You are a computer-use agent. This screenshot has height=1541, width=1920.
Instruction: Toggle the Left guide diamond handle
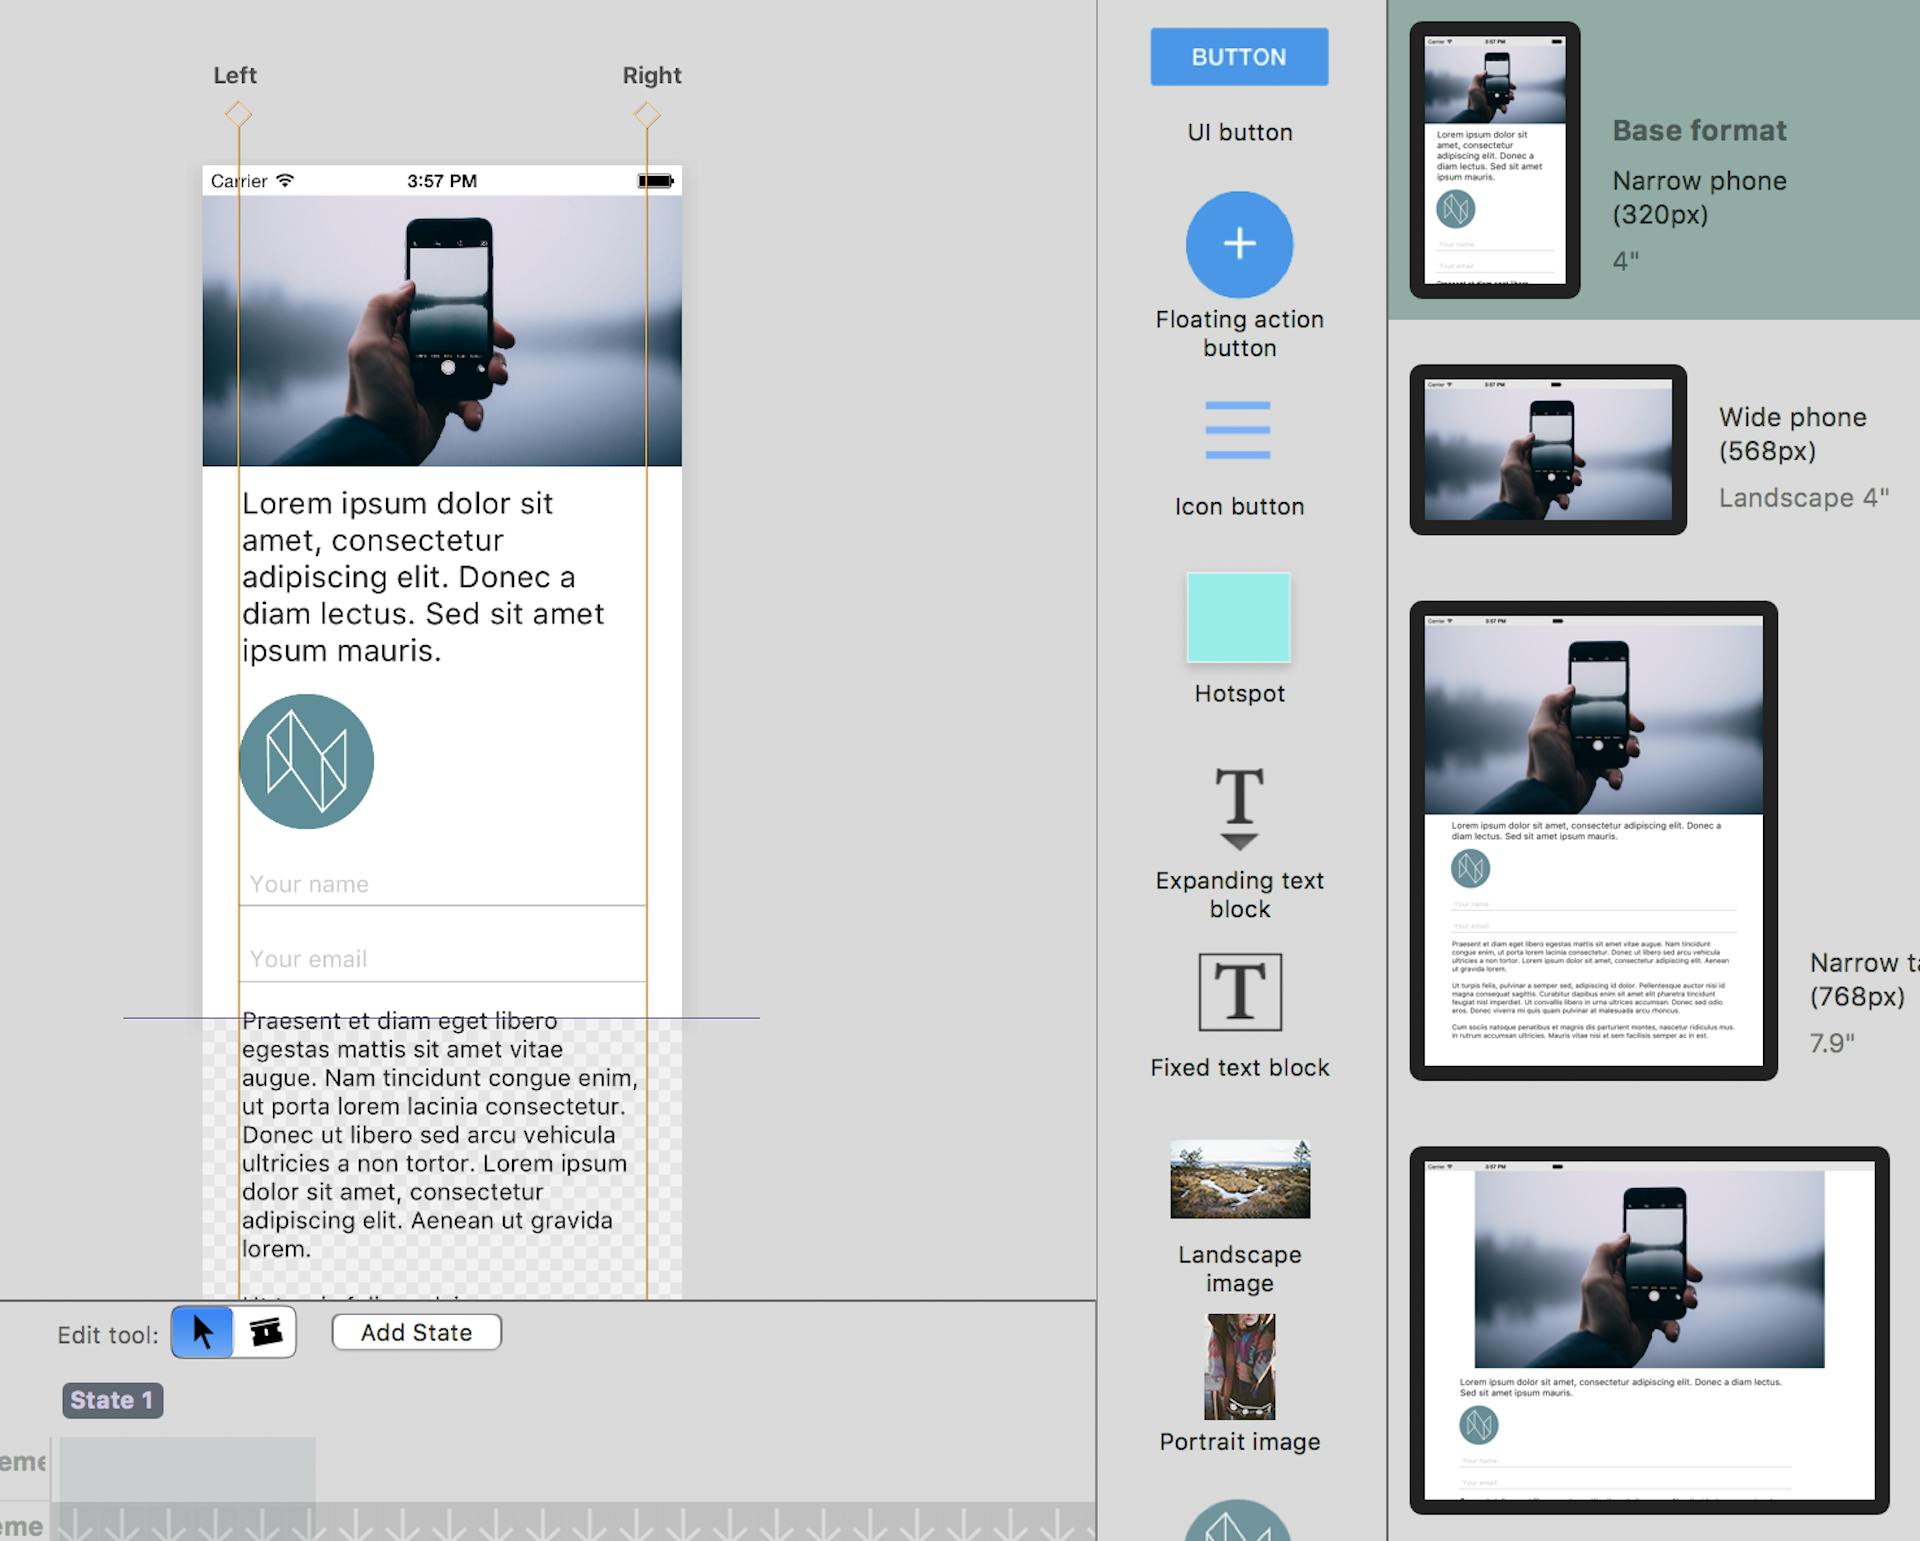click(x=238, y=114)
